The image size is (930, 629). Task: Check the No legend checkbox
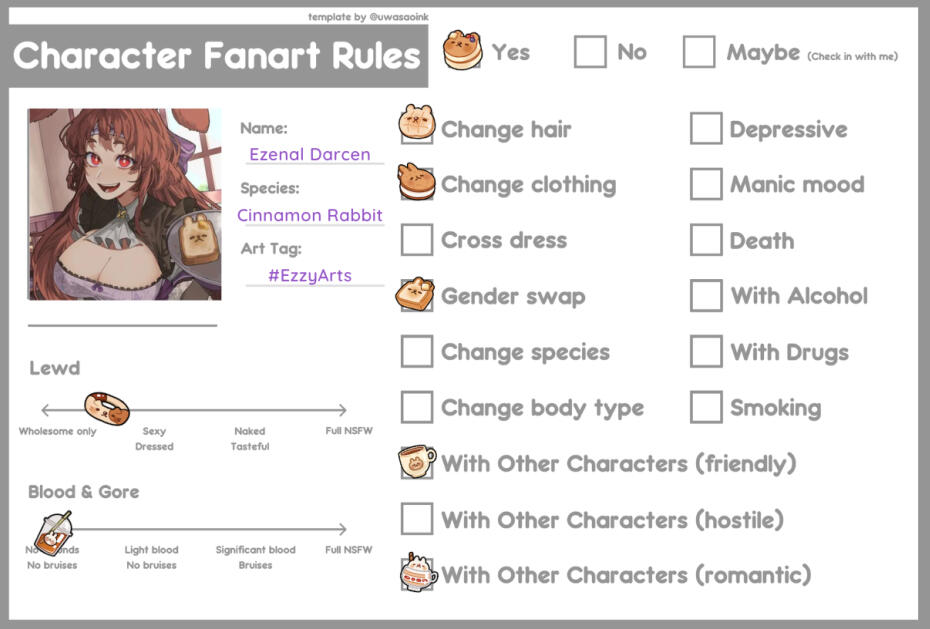(590, 52)
